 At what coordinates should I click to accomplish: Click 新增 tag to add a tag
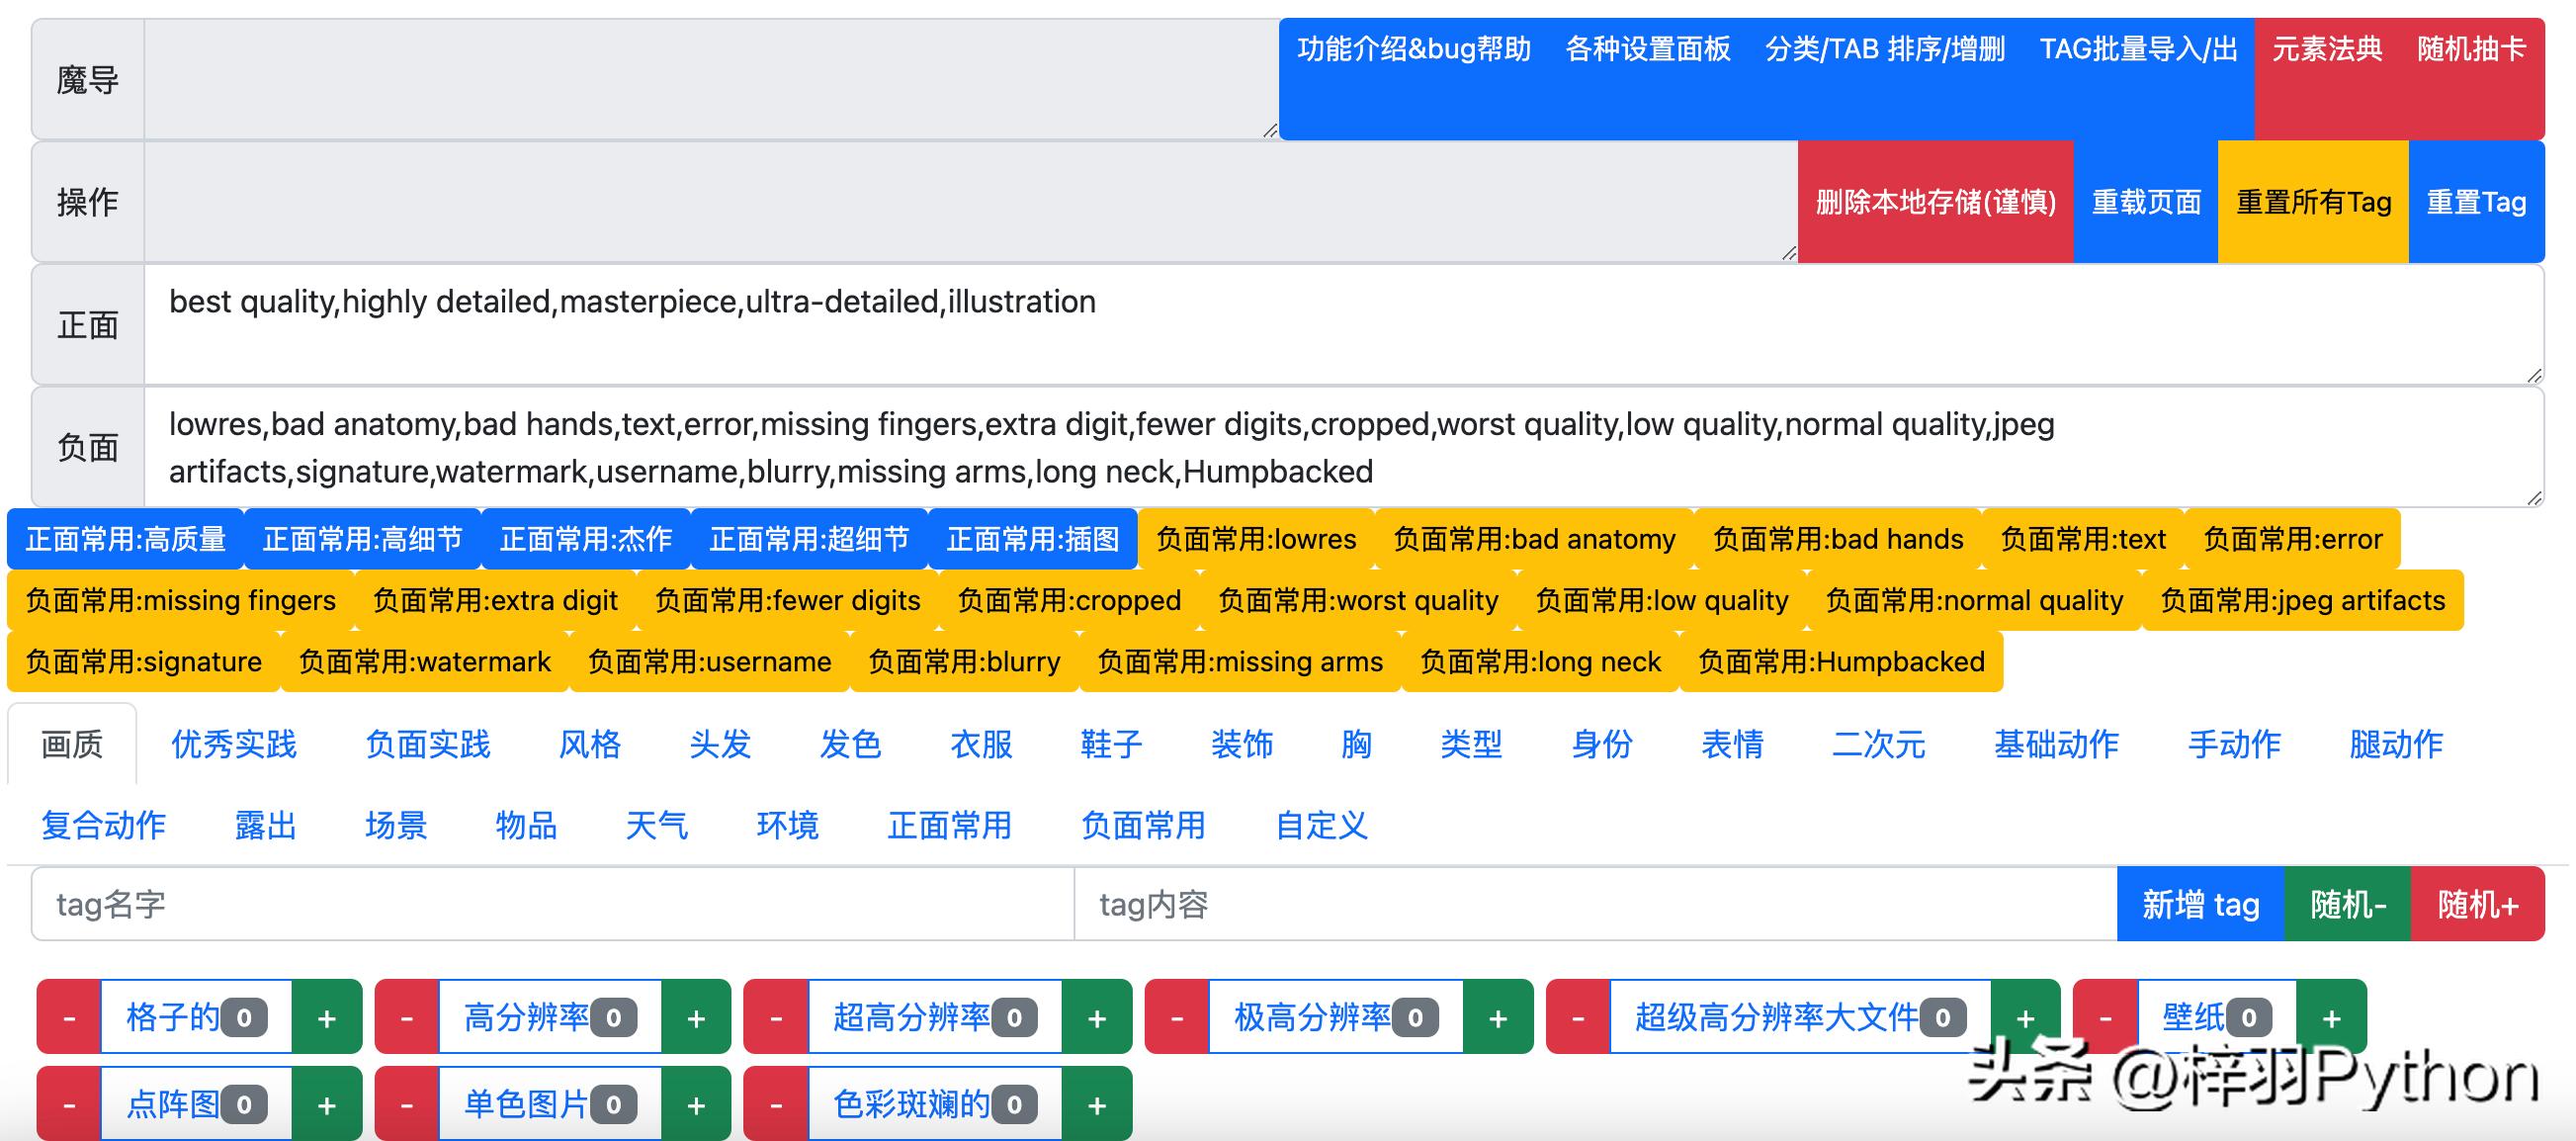[2199, 904]
